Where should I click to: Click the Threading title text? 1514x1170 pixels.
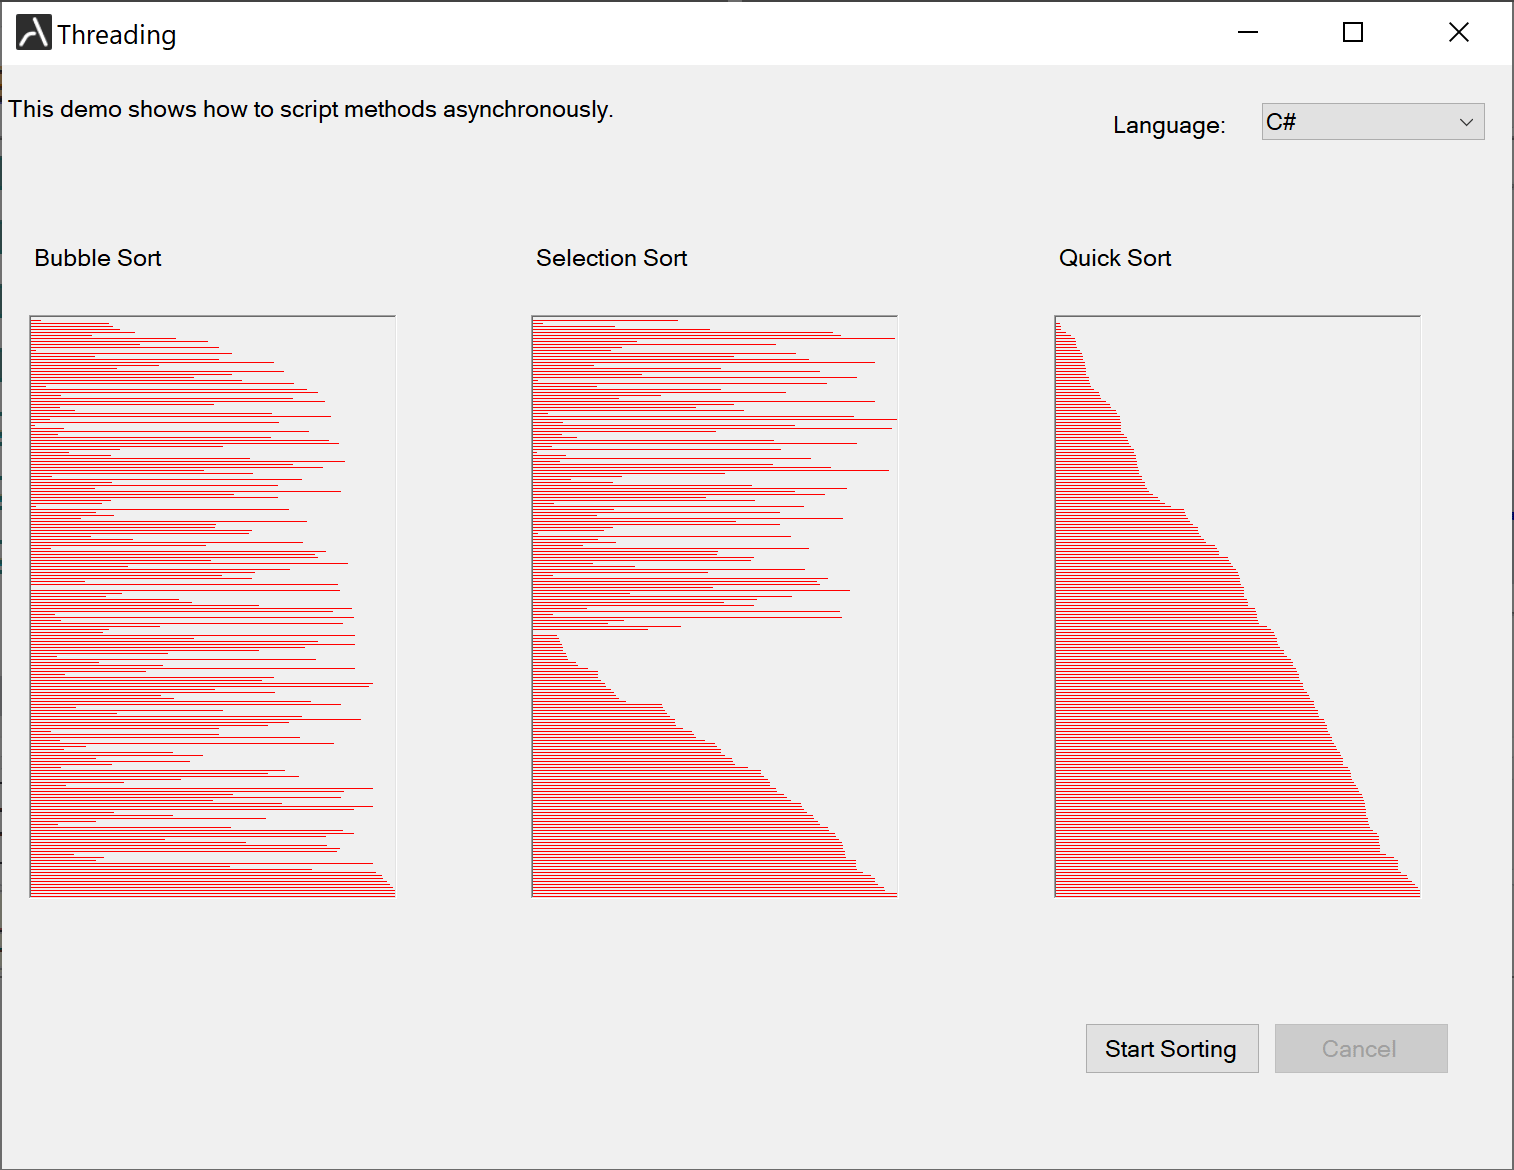click(116, 35)
